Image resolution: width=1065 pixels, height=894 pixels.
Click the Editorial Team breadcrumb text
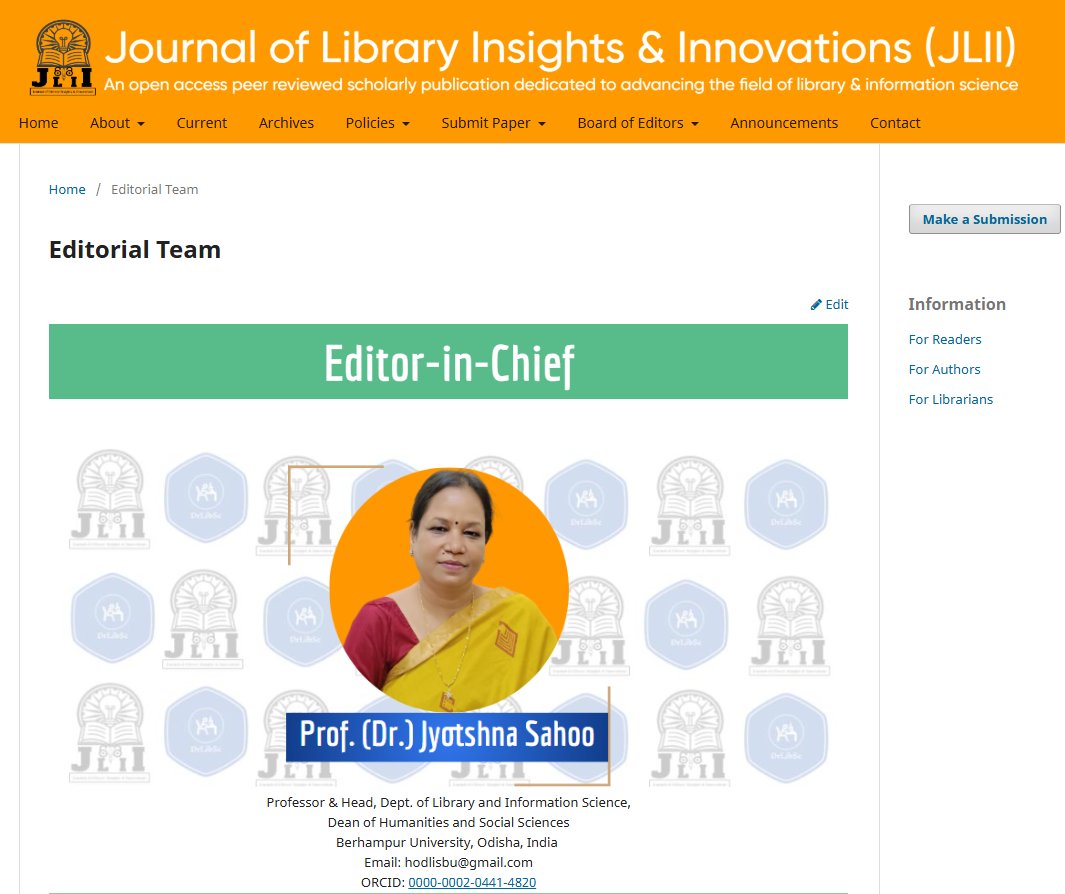(155, 190)
